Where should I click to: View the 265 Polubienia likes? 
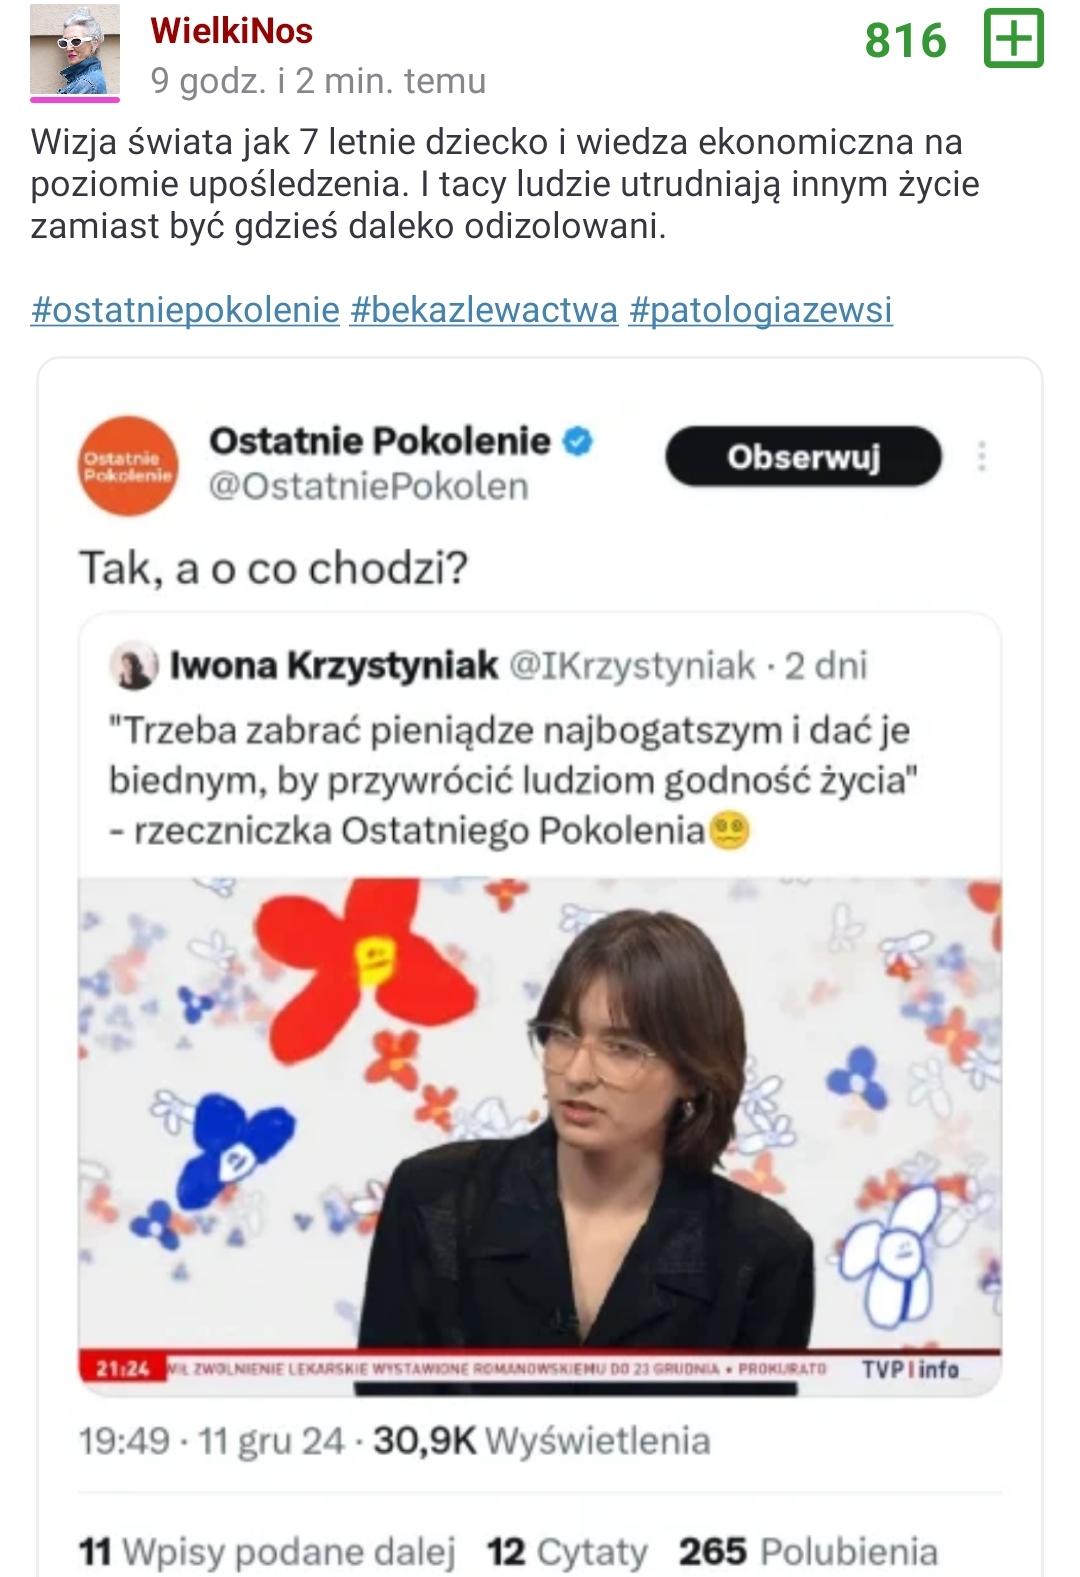point(808,1551)
